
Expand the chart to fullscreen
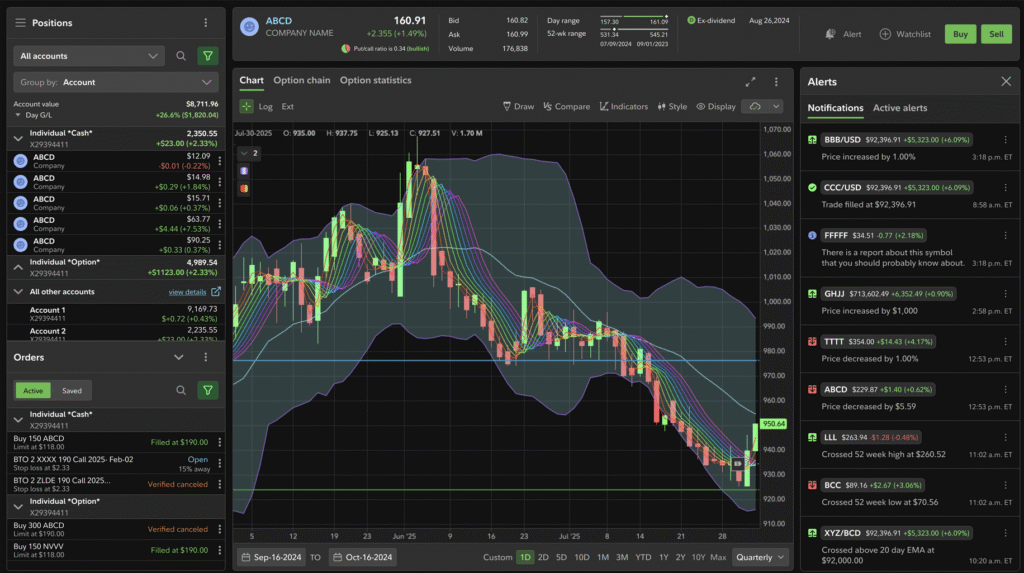tap(751, 81)
